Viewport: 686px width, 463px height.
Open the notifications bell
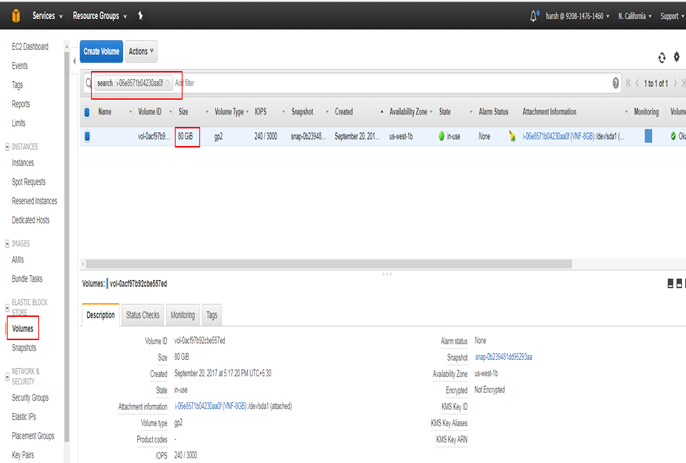(533, 16)
